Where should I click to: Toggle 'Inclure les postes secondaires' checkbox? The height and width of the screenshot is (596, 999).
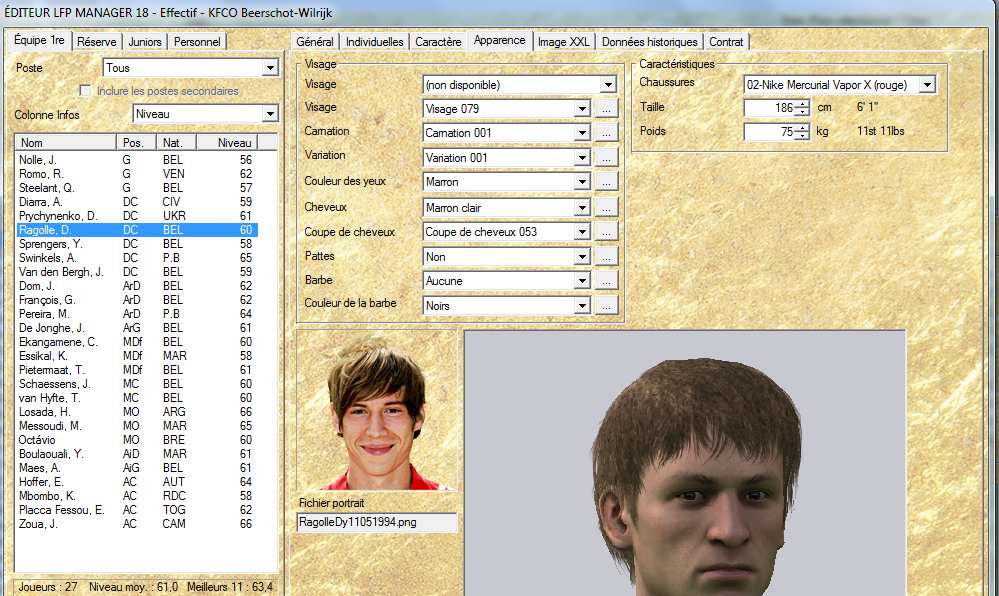(x=85, y=91)
